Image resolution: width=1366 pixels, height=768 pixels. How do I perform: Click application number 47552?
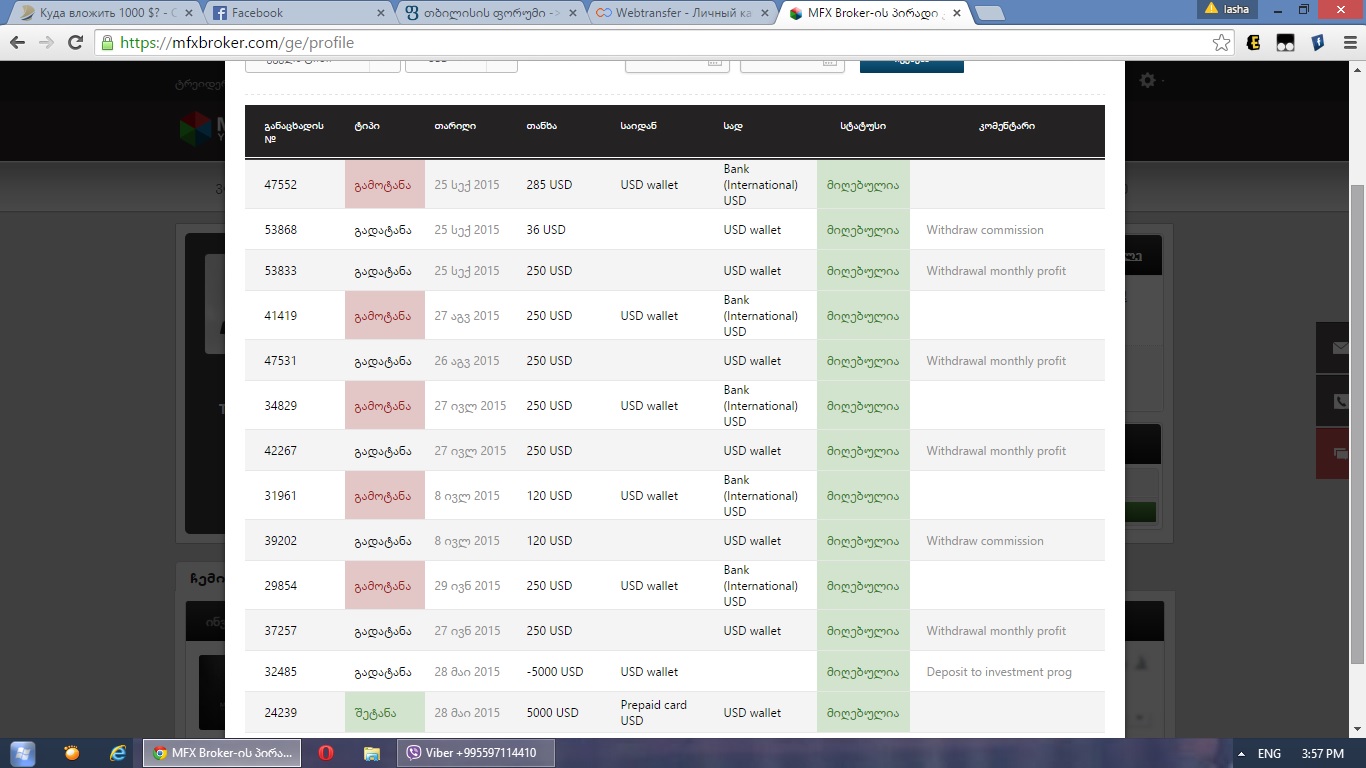280,185
